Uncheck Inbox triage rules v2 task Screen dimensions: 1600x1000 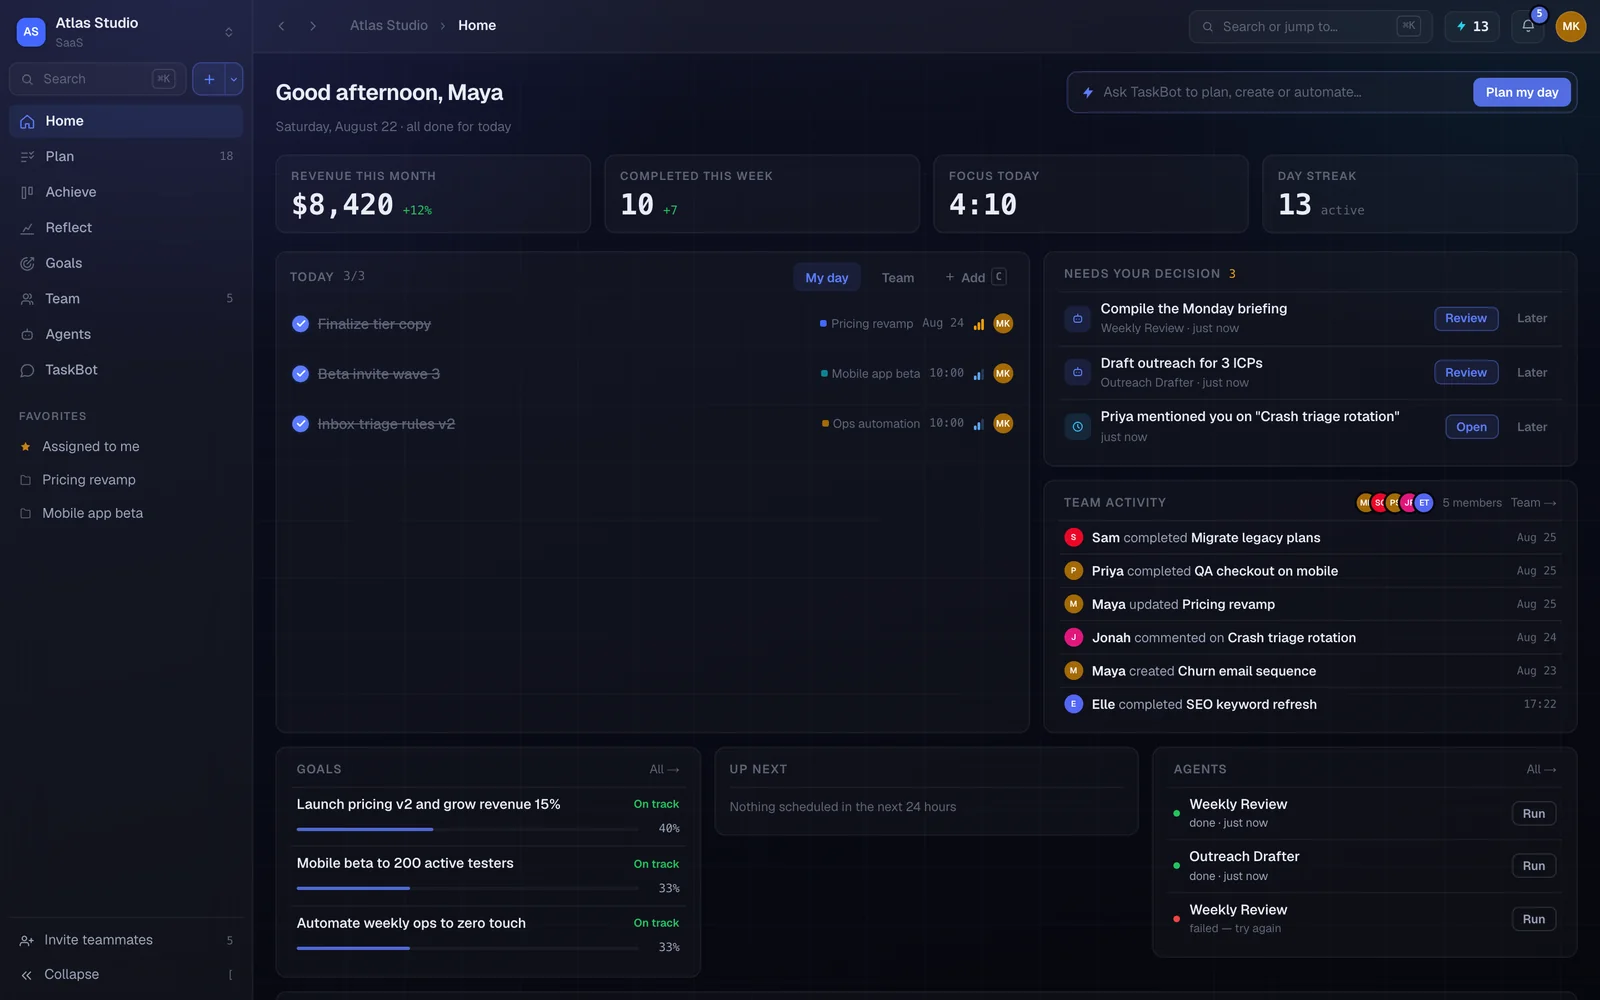(300, 424)
